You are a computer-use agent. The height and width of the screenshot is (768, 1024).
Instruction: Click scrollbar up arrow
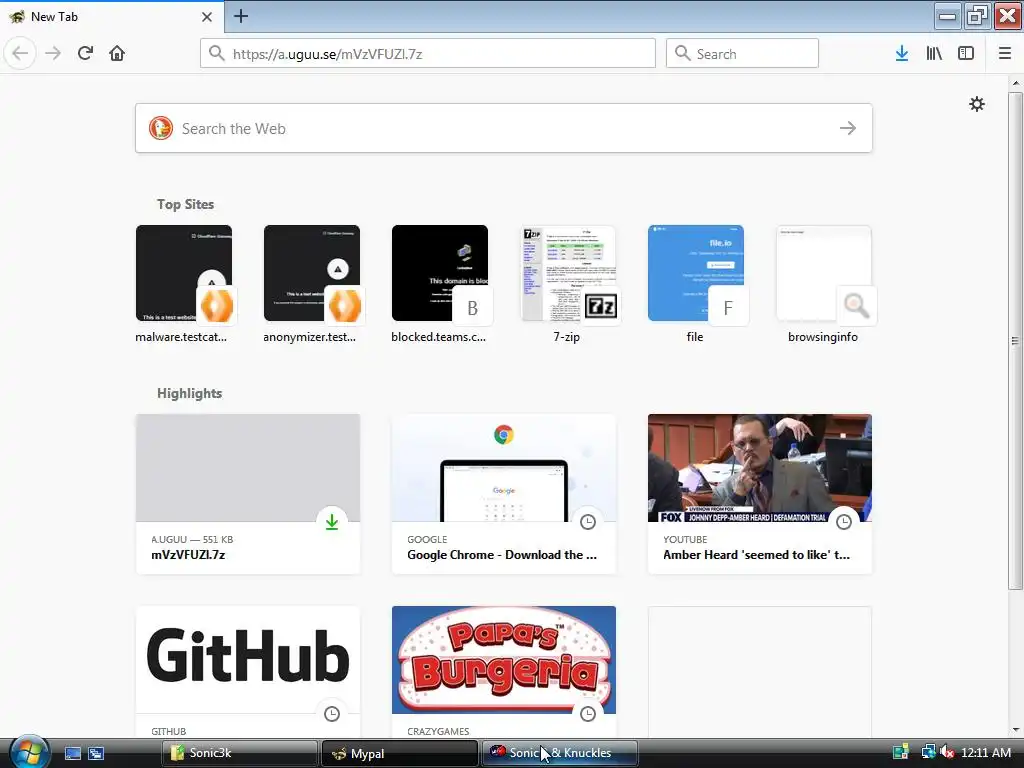[1015, 83]
